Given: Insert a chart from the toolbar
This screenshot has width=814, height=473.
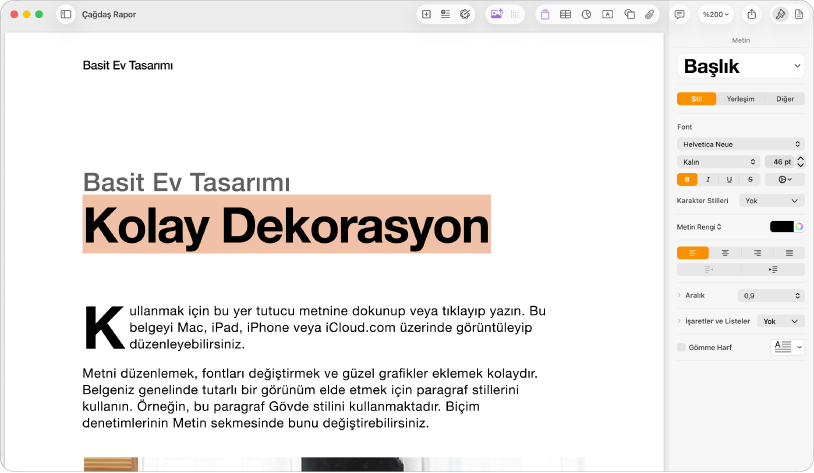Looking at the screenshot, I should (586, 15).
